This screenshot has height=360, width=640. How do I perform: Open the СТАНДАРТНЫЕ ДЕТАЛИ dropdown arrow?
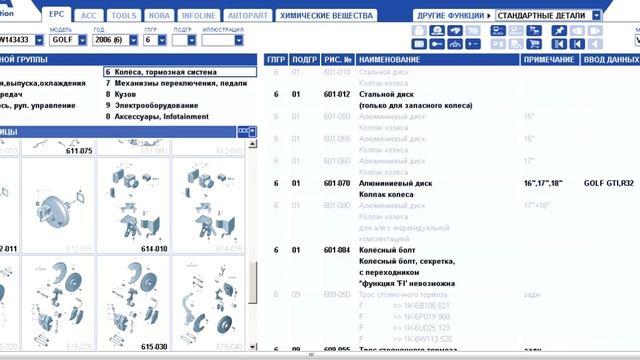tap(596, 16)
